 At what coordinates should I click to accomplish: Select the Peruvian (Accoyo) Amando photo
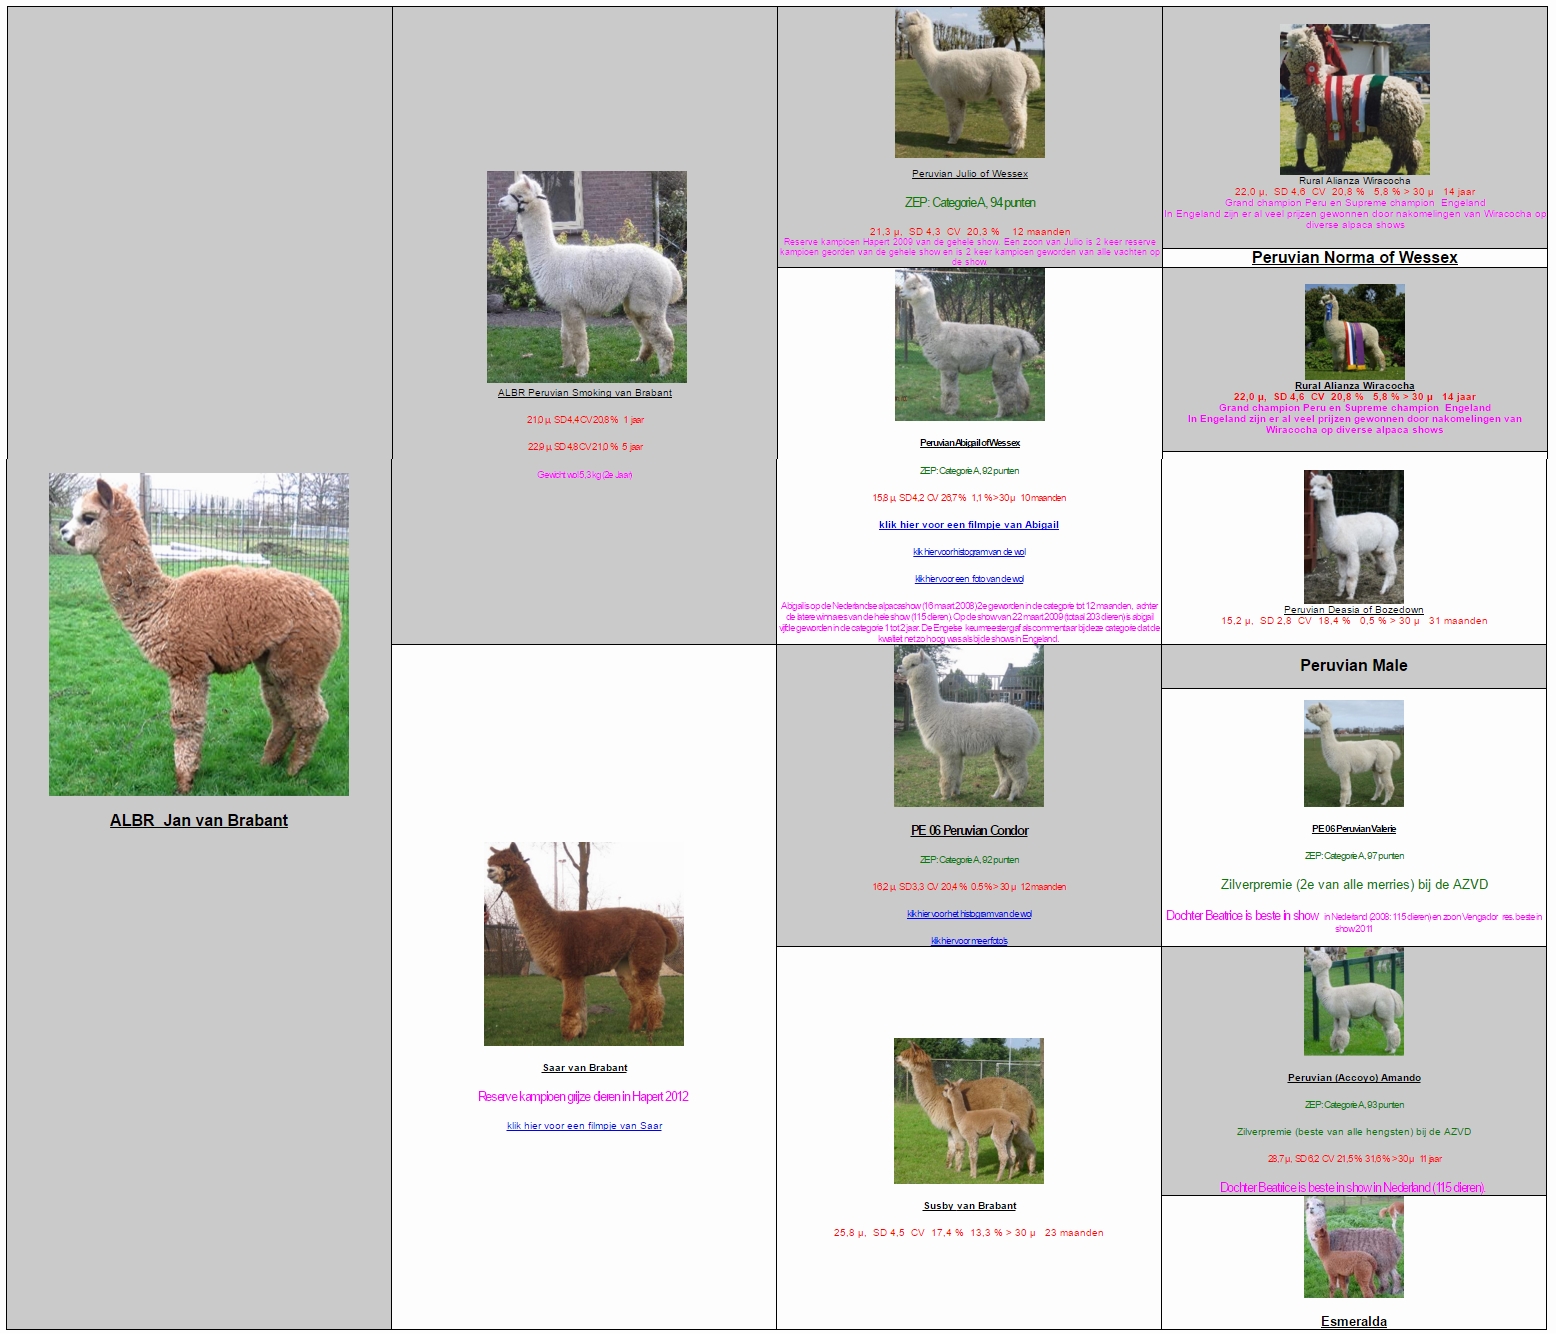pos(1353,1002)
